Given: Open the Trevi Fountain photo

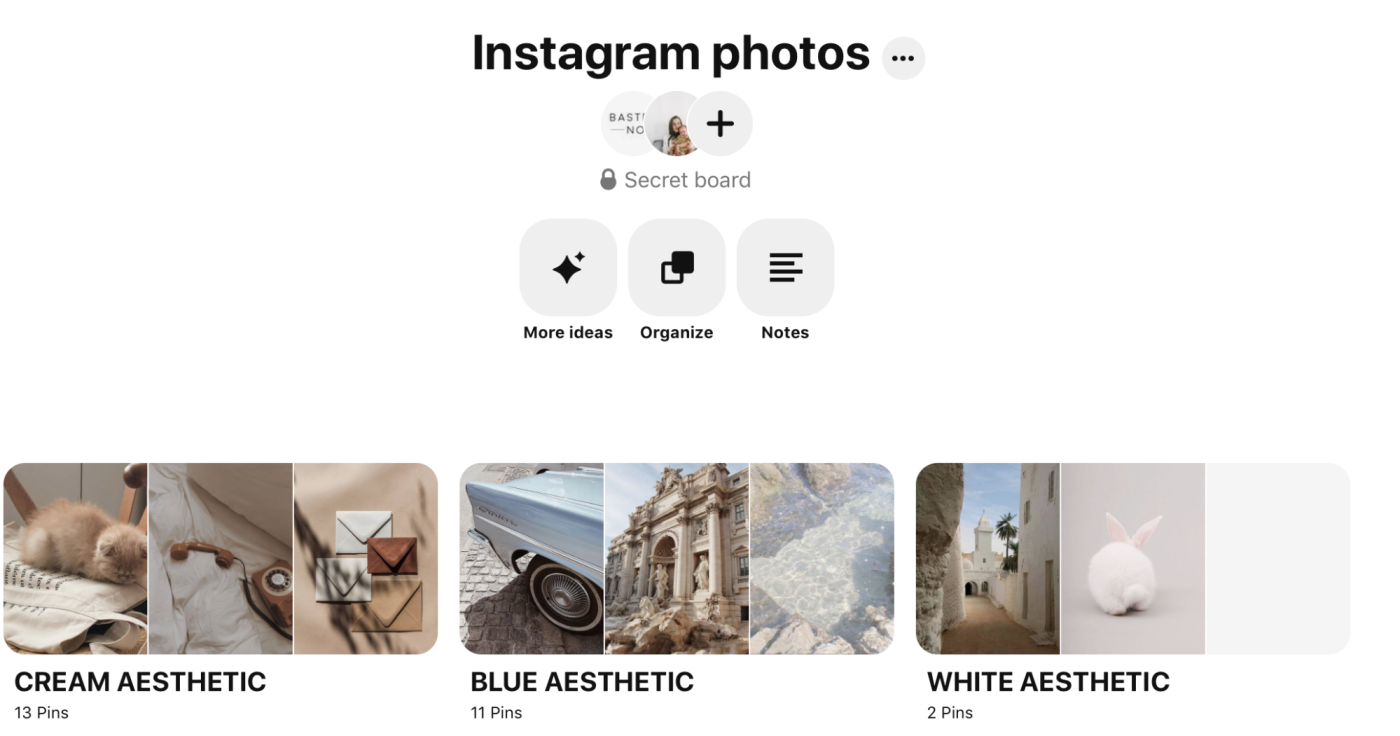Looking at the screenshot, I should 677,558.
